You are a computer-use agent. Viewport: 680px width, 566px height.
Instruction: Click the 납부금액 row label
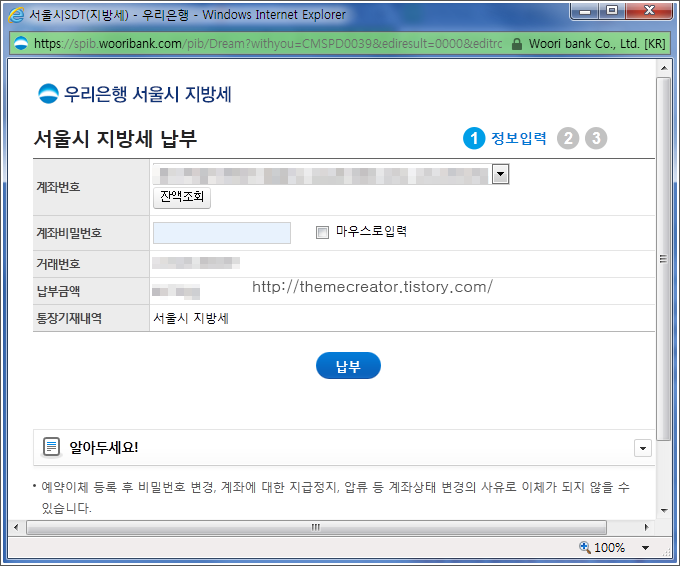(x=58, y=291)
